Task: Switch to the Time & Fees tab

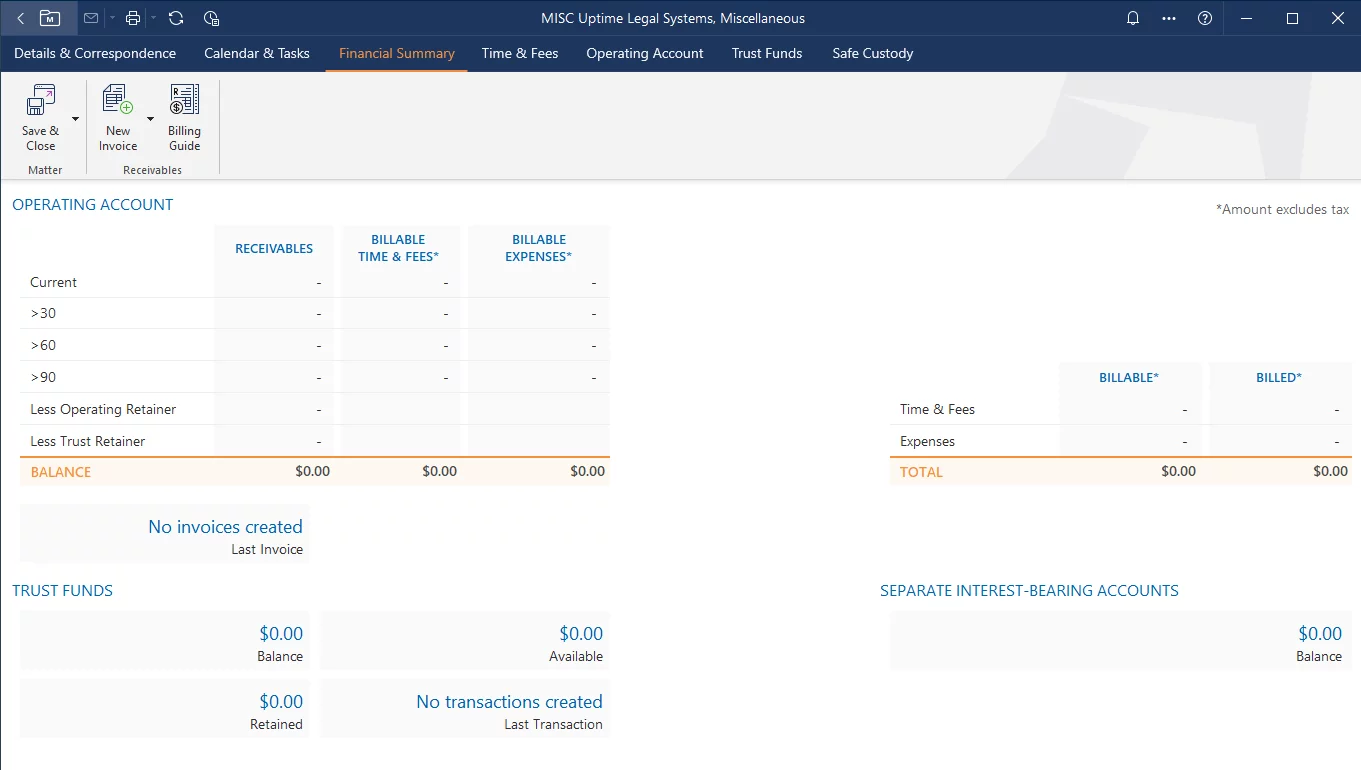Action: click(x=520, y=53)
